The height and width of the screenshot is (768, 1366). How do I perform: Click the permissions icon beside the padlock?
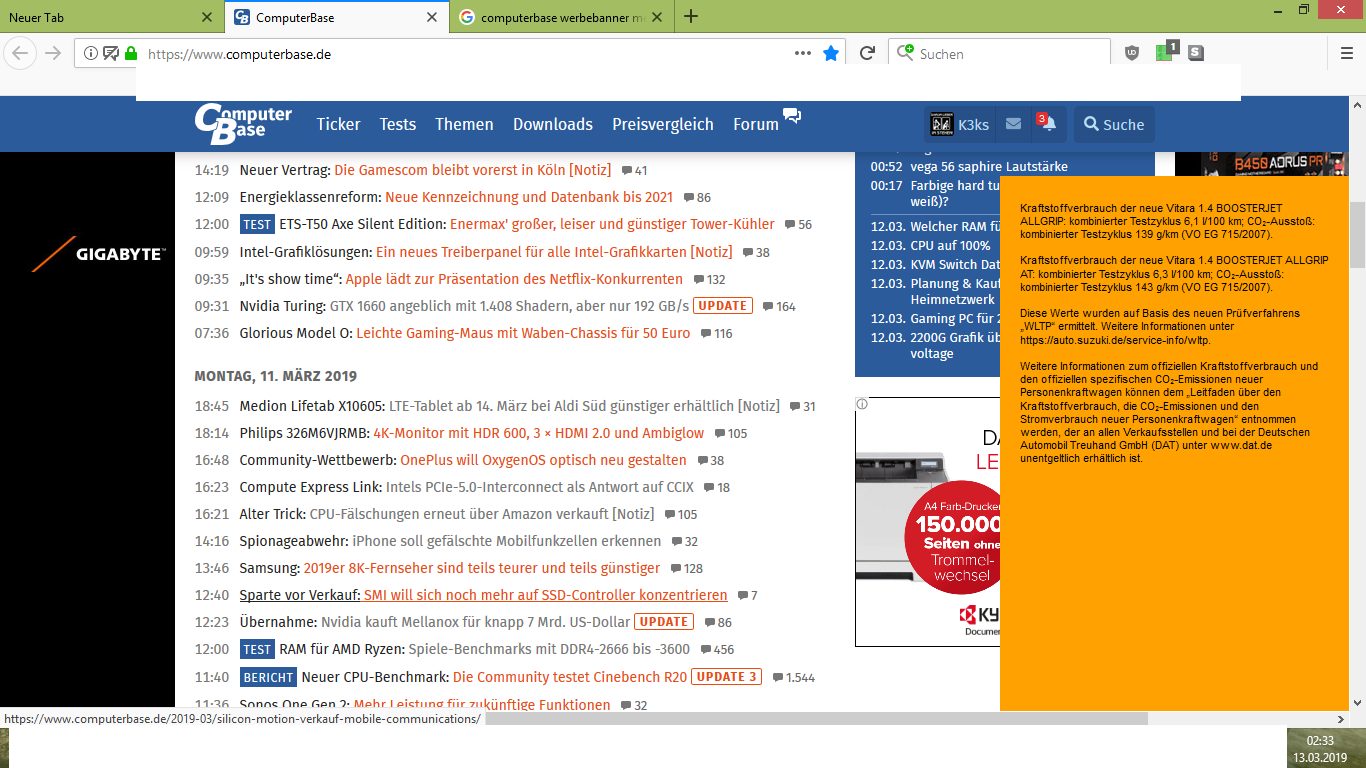[x=111, y=53]
